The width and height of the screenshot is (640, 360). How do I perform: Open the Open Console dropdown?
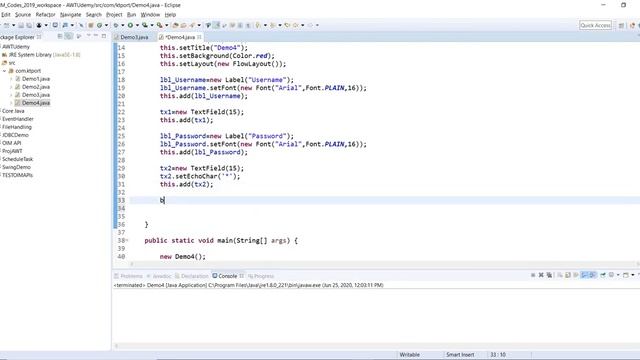coord(633,275)
